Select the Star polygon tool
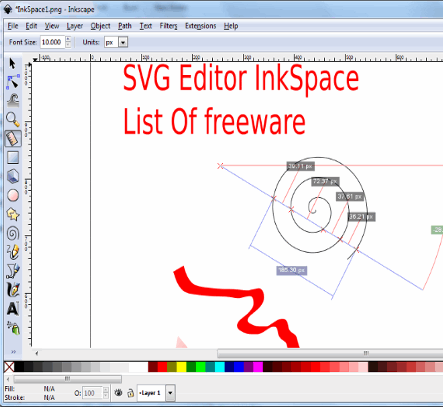 [x=13, y=214]
